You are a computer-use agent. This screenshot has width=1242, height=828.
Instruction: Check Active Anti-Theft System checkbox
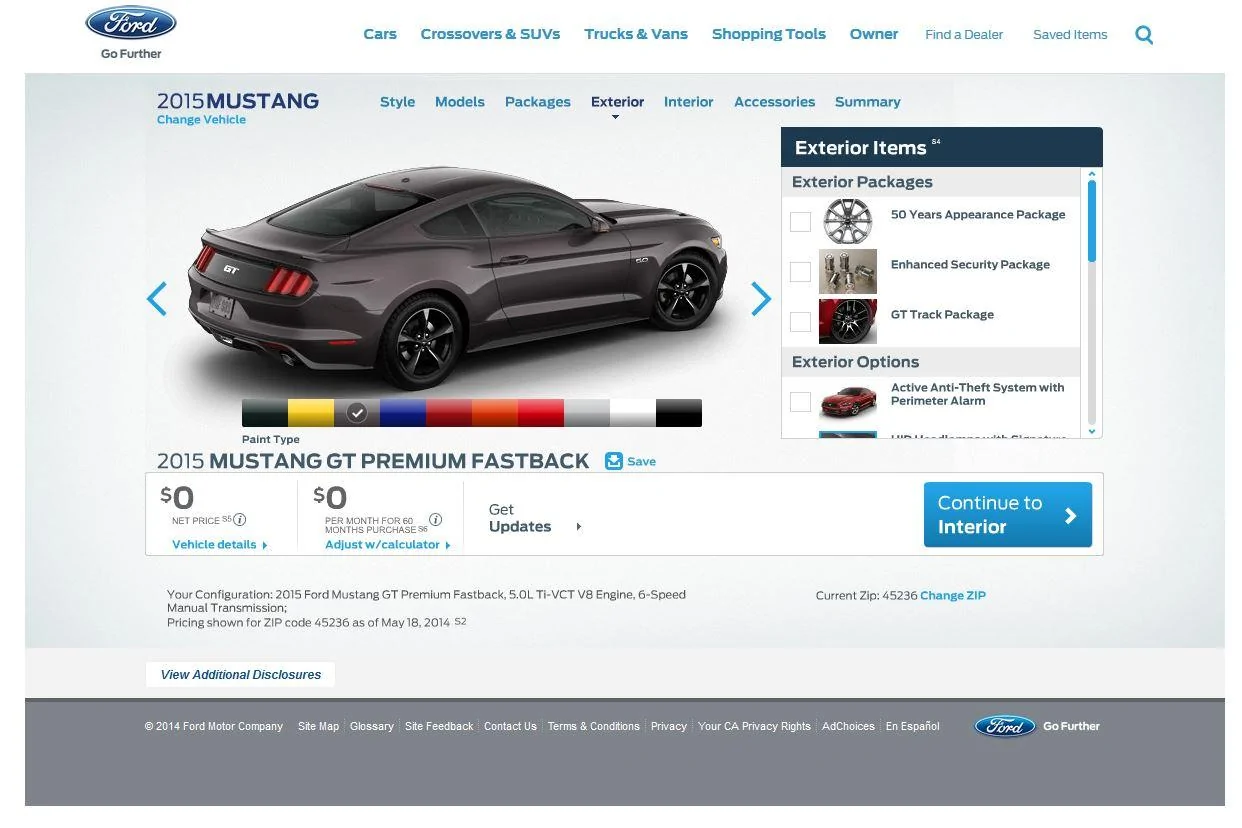click(x=800, y=401)
